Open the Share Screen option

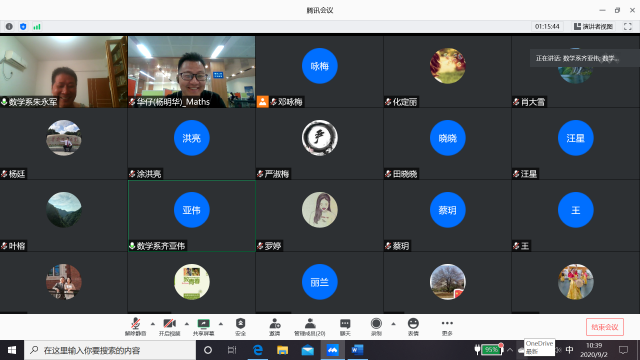click(x=203, y=327)
